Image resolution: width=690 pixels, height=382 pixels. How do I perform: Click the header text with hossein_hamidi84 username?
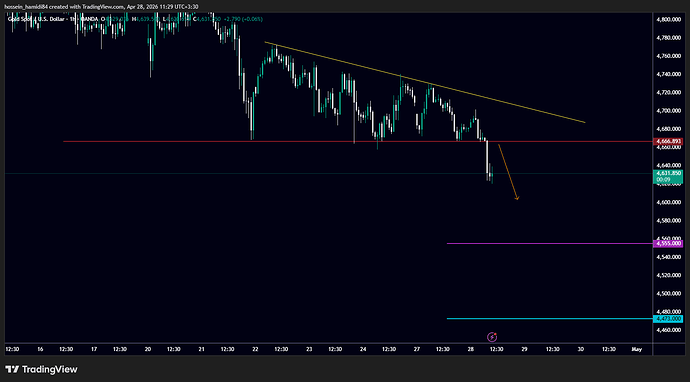click(101, 7)
